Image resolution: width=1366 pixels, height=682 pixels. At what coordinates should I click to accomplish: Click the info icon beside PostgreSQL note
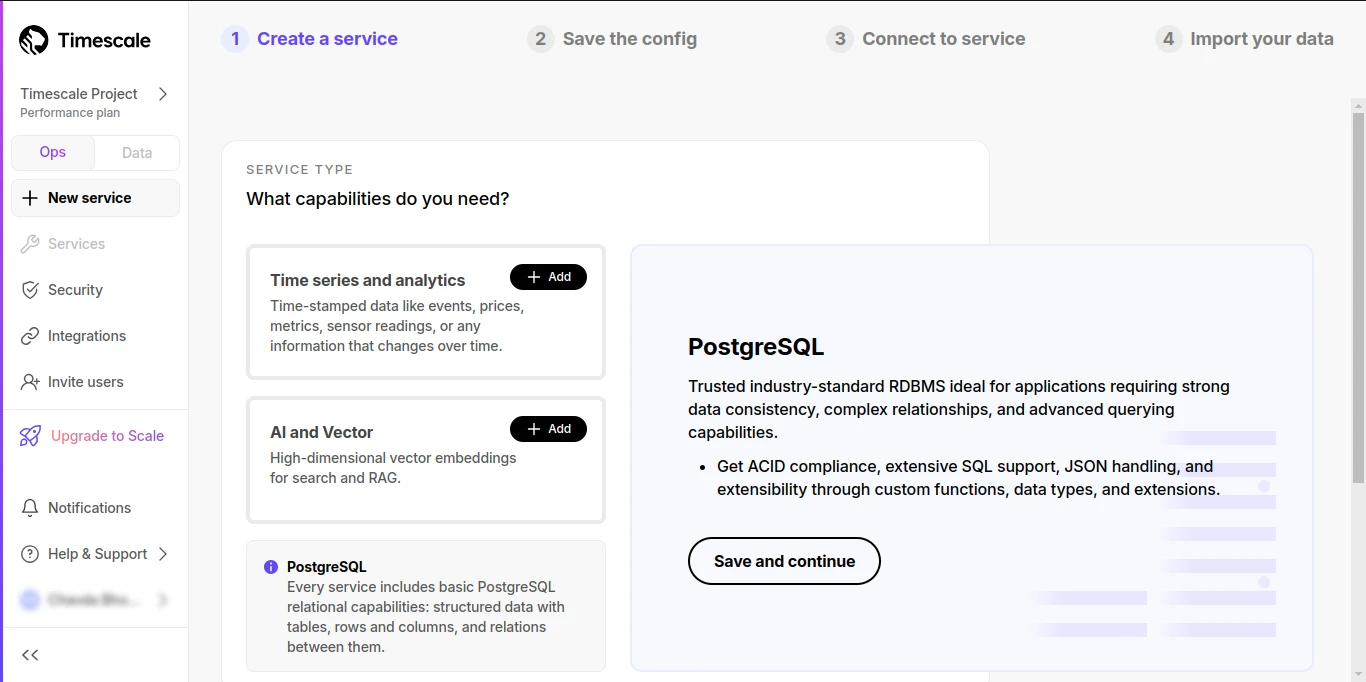[x=271, y=567]
